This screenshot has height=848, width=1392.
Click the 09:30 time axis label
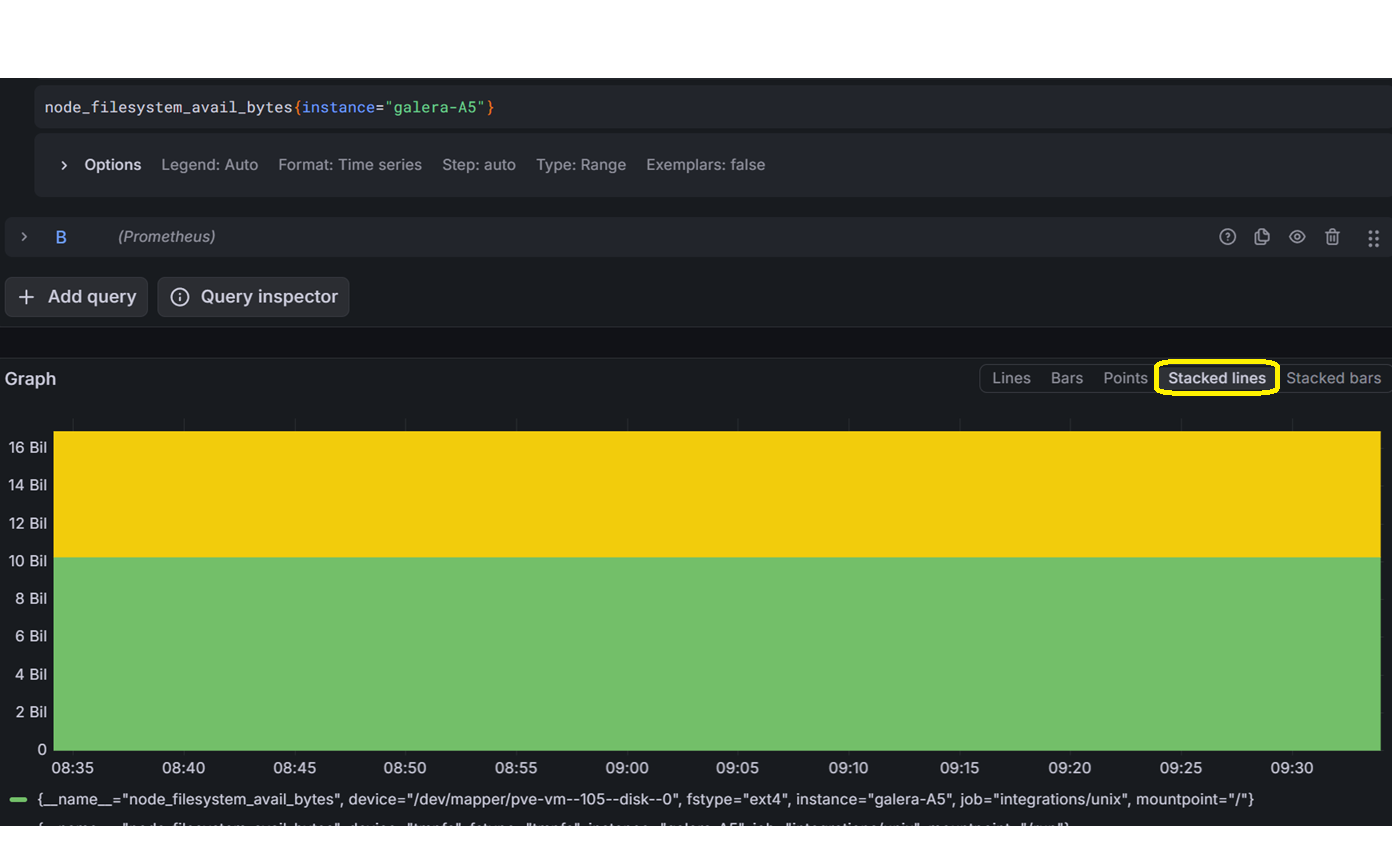[x=1292, y=768]
